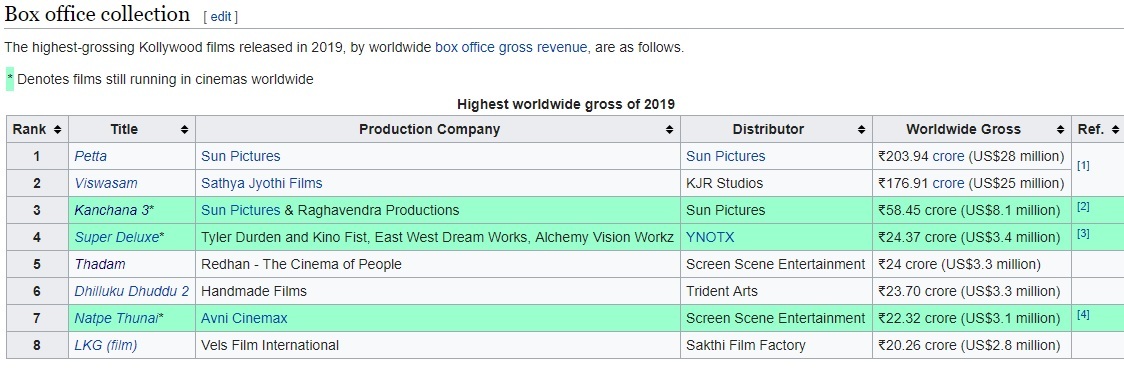Open the Petta film article
The height and width of the screenshot is (377, 1124).
(90, 156)
